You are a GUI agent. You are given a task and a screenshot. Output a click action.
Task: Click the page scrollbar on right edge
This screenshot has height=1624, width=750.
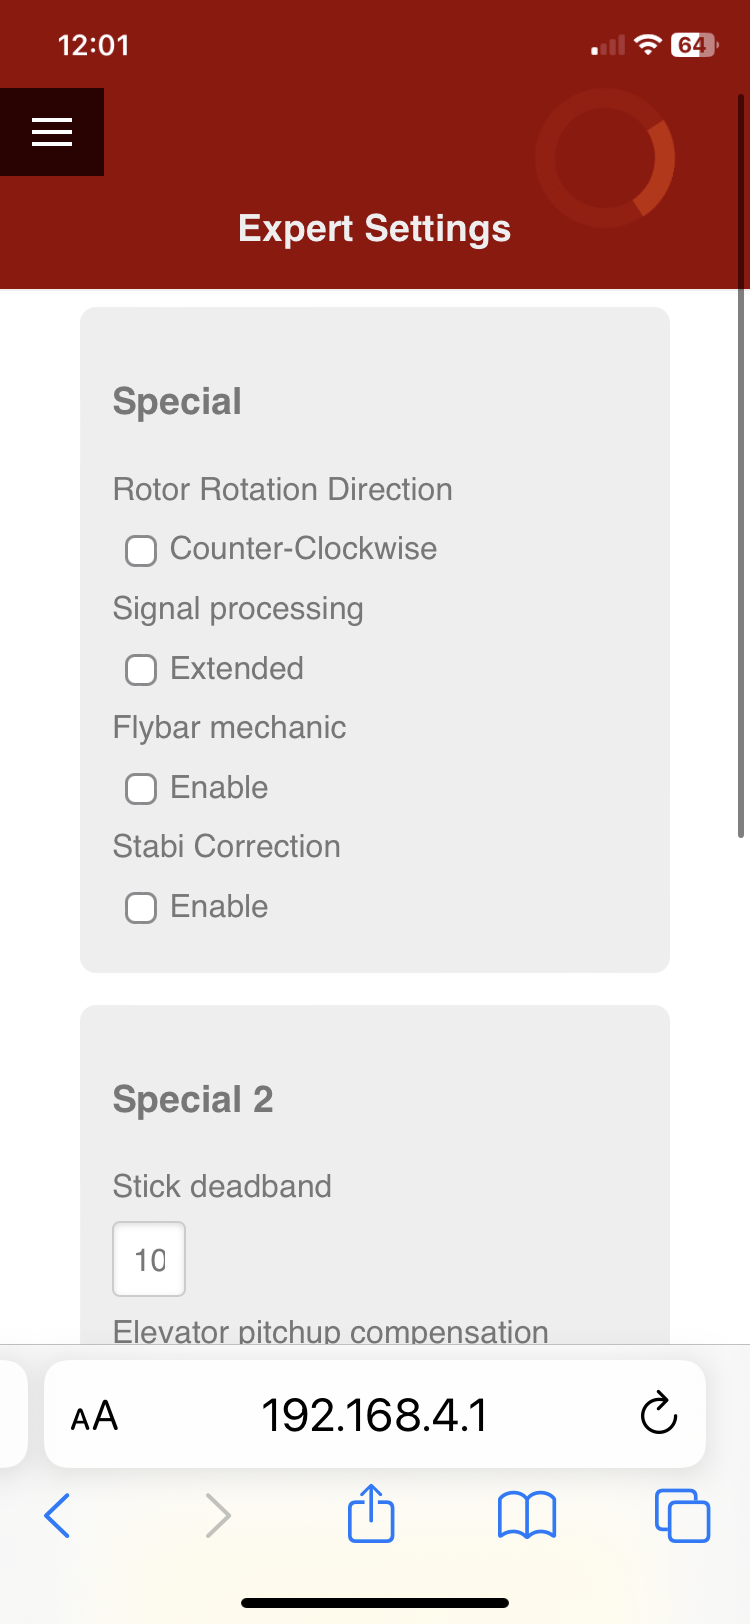click(x=741, y=465)
